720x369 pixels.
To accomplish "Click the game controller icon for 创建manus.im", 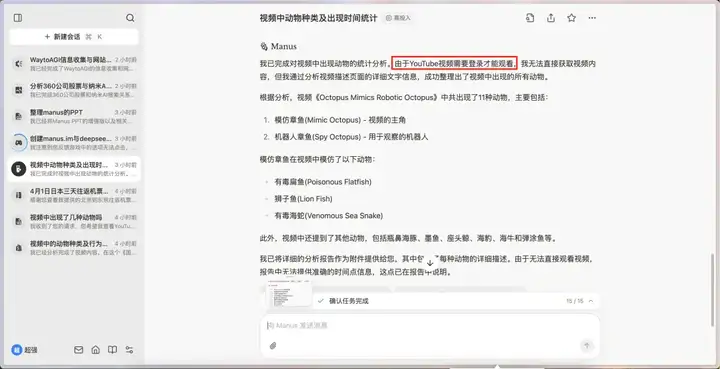I will (x=19, y=142).
